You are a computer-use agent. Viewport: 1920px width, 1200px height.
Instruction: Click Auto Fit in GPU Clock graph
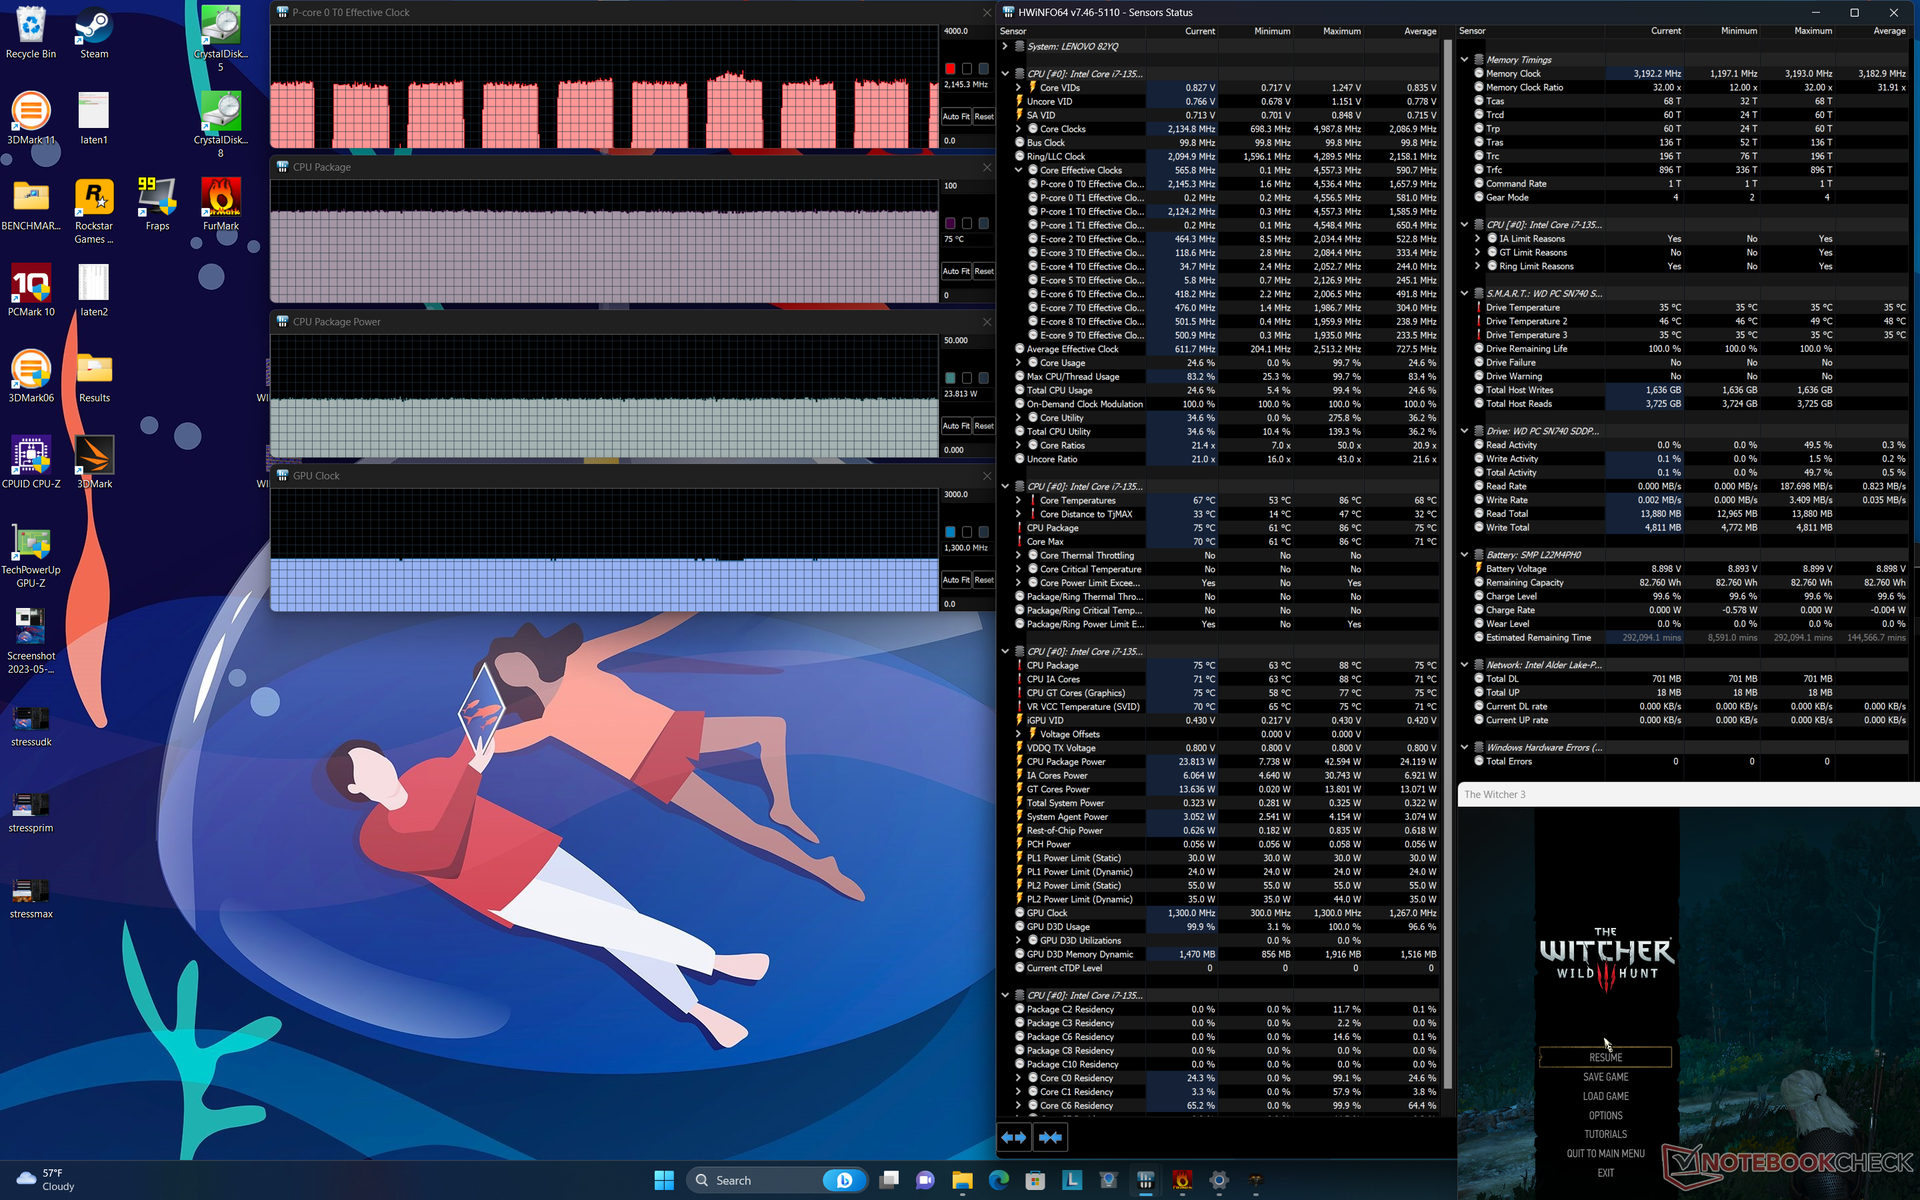coord(956,580)
